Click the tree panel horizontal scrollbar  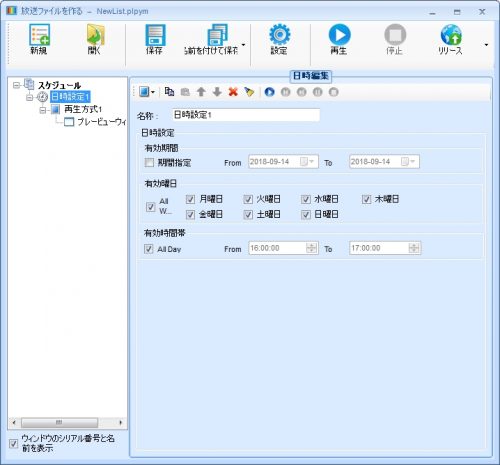tap(67, 423)
